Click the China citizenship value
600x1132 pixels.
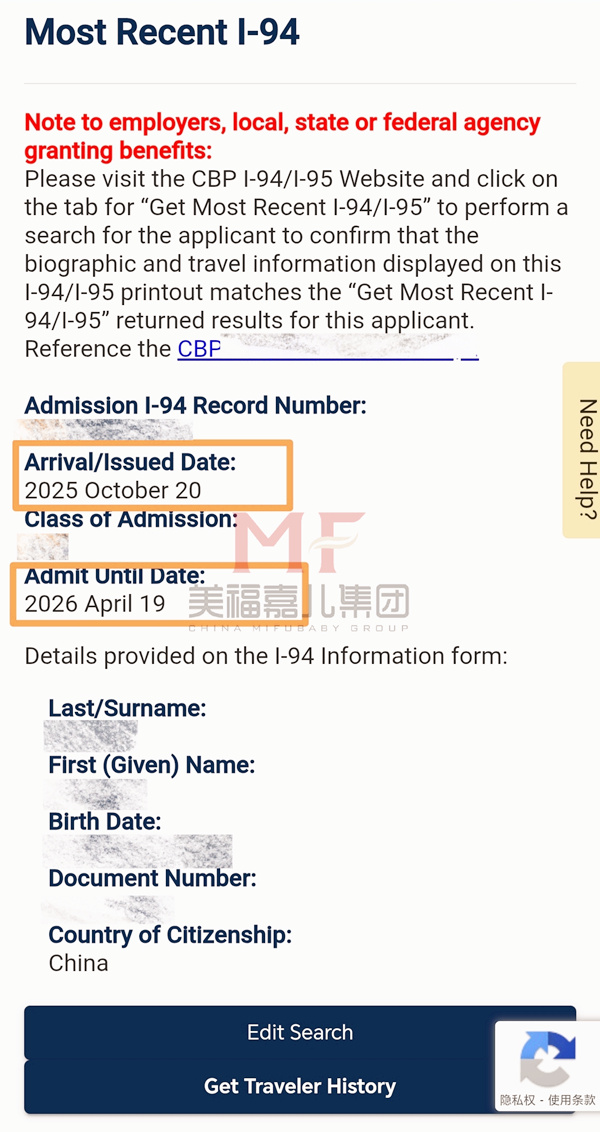click(x=78, y=963)
